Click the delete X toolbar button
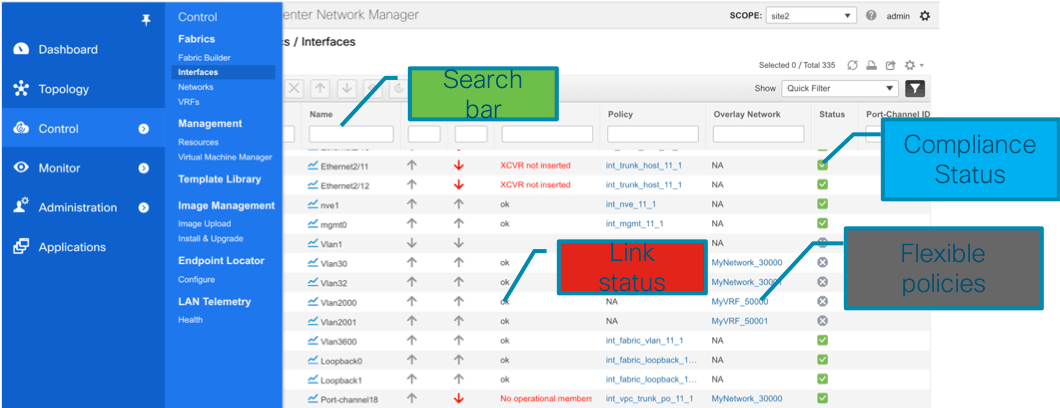This screenshot has width=1060, height=408. pos(294,88)
